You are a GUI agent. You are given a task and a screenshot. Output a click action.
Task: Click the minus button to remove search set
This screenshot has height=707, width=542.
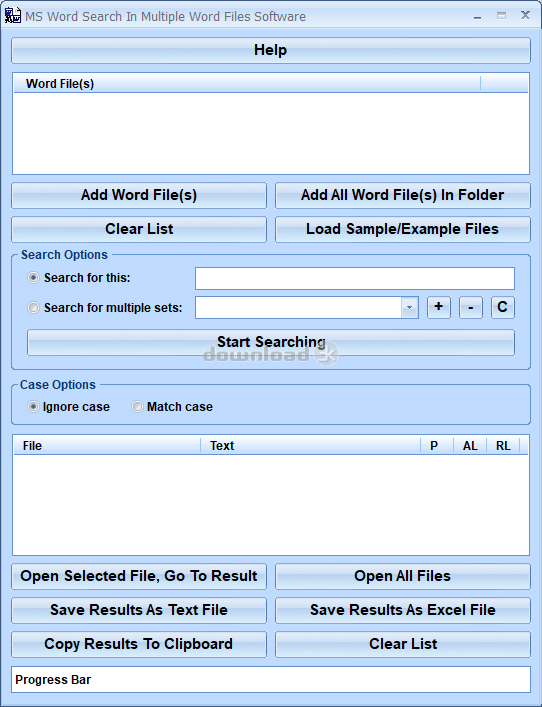(x=471, y=308)
